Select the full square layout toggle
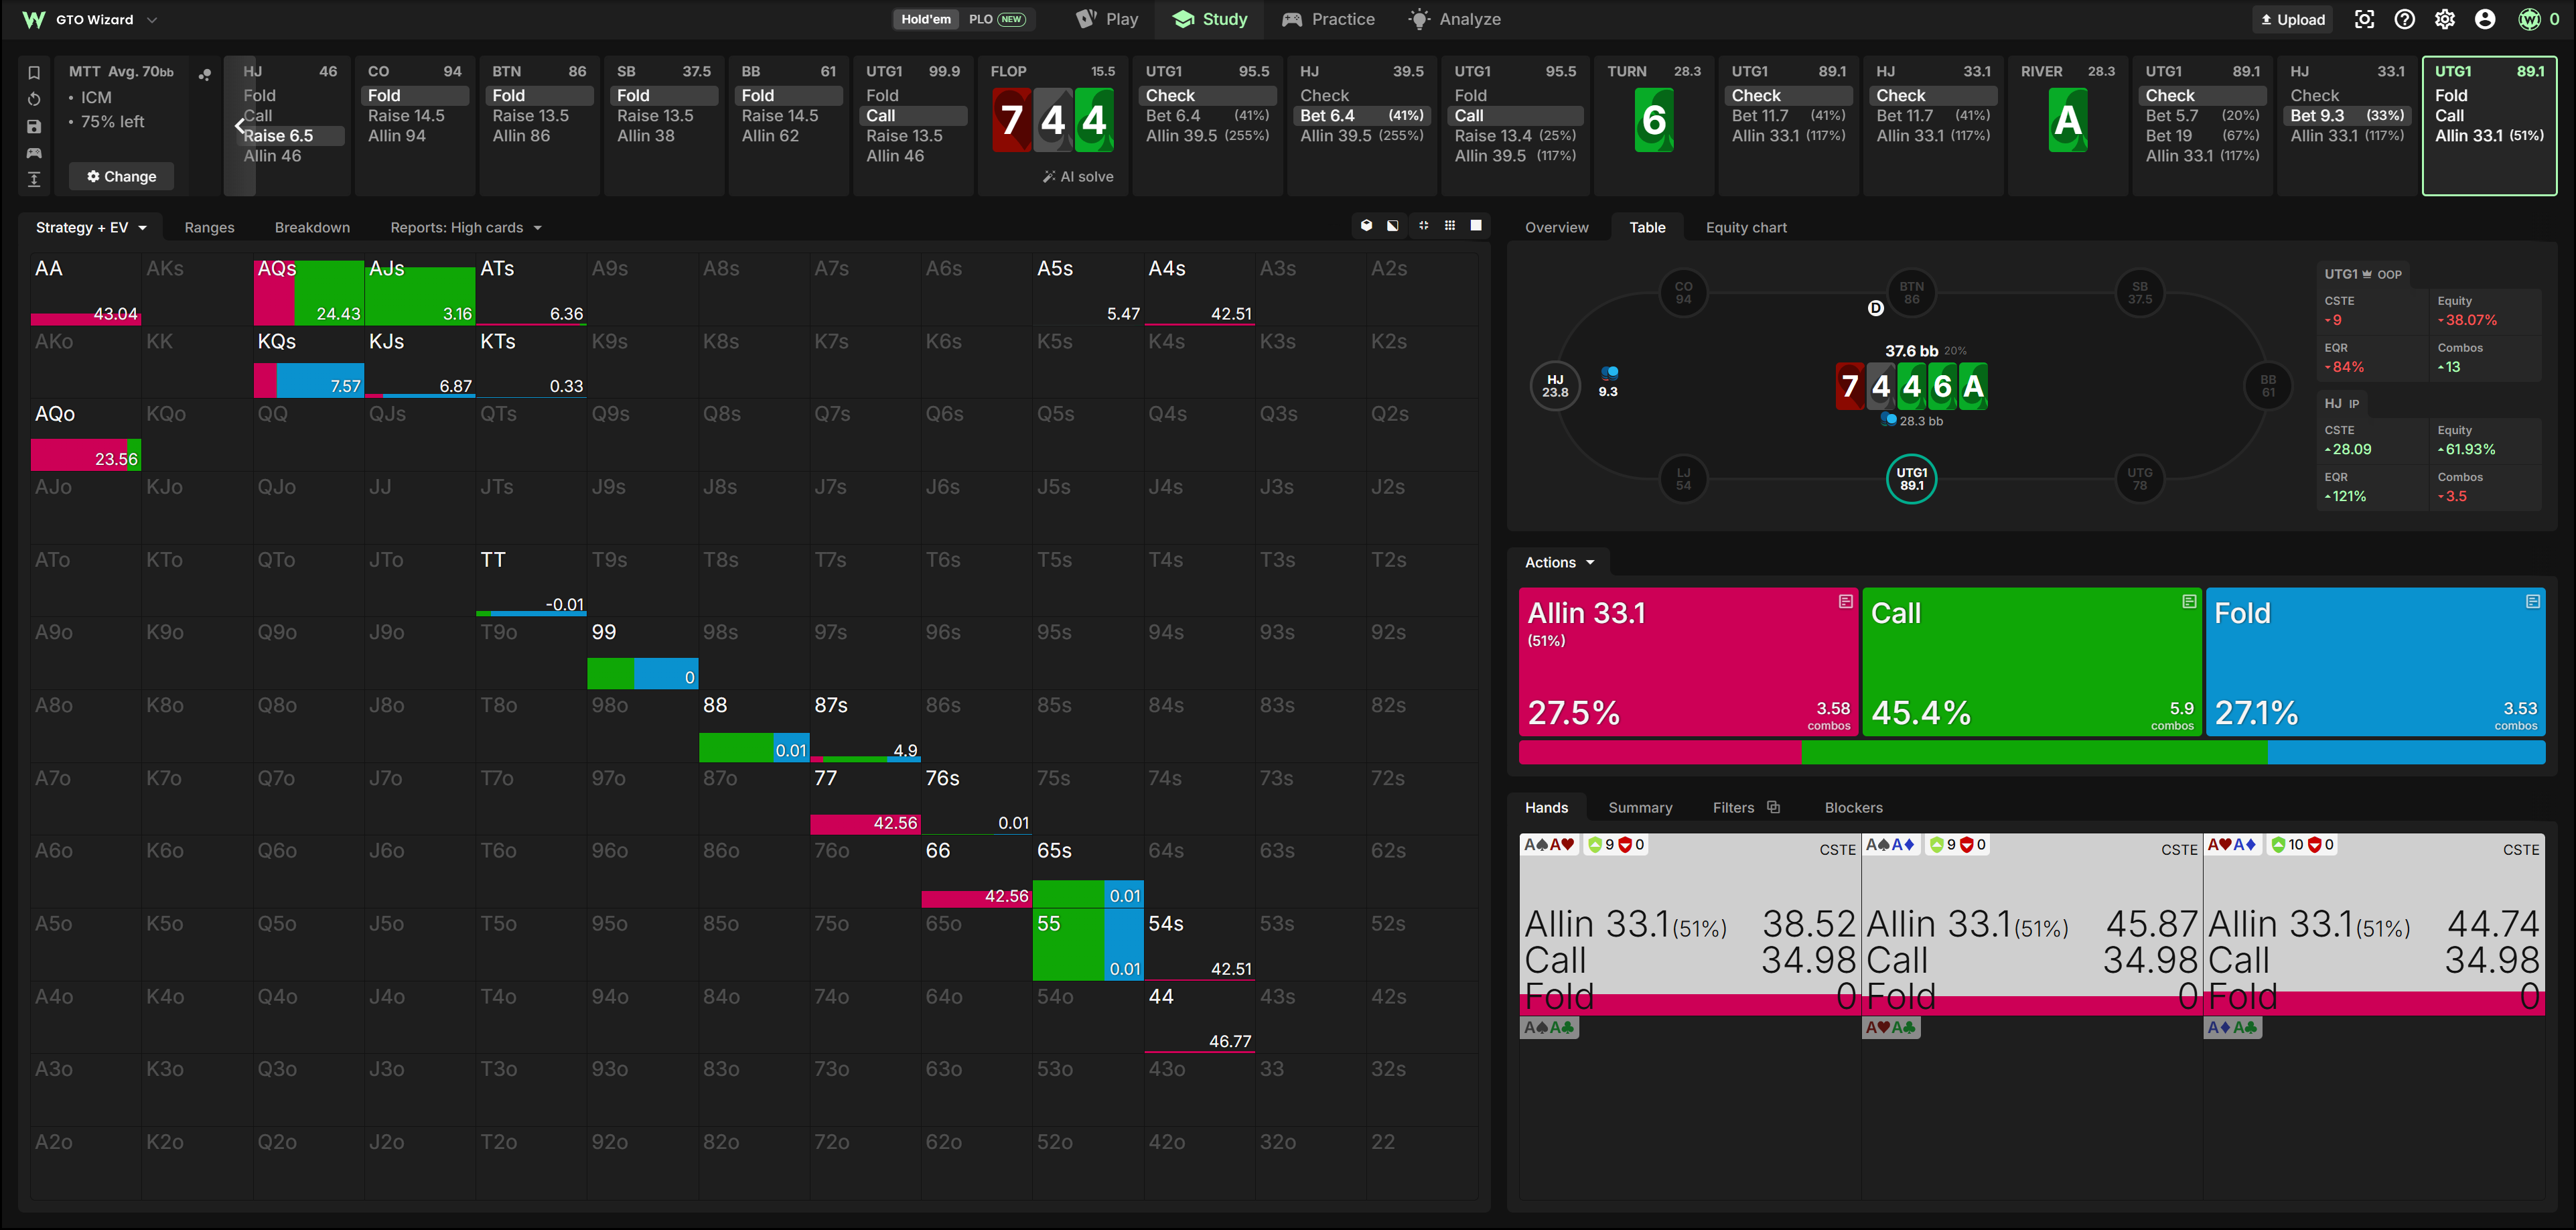 [1476, 226]
